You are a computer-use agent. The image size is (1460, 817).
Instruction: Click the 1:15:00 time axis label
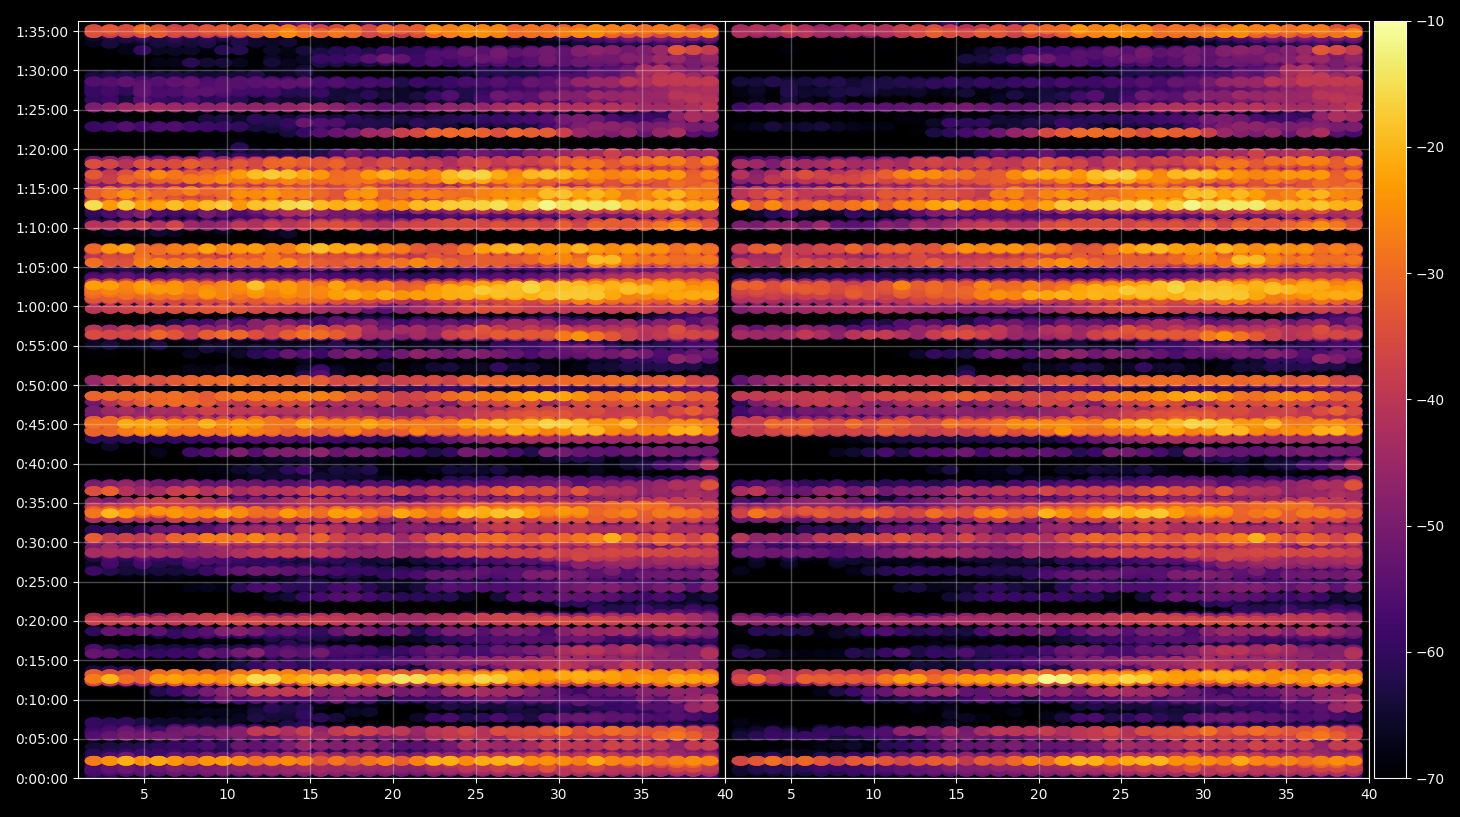pos(42,189)
